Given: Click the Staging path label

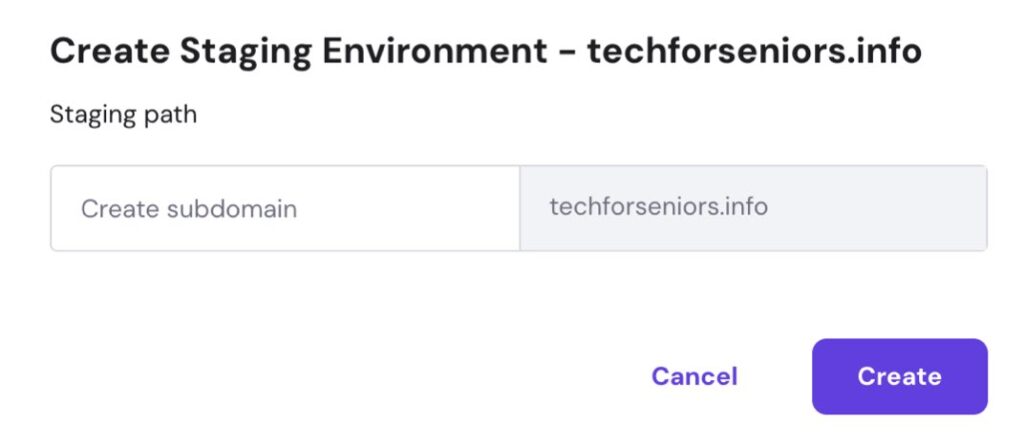Looking at the screenshot, I should pos(123,115).
